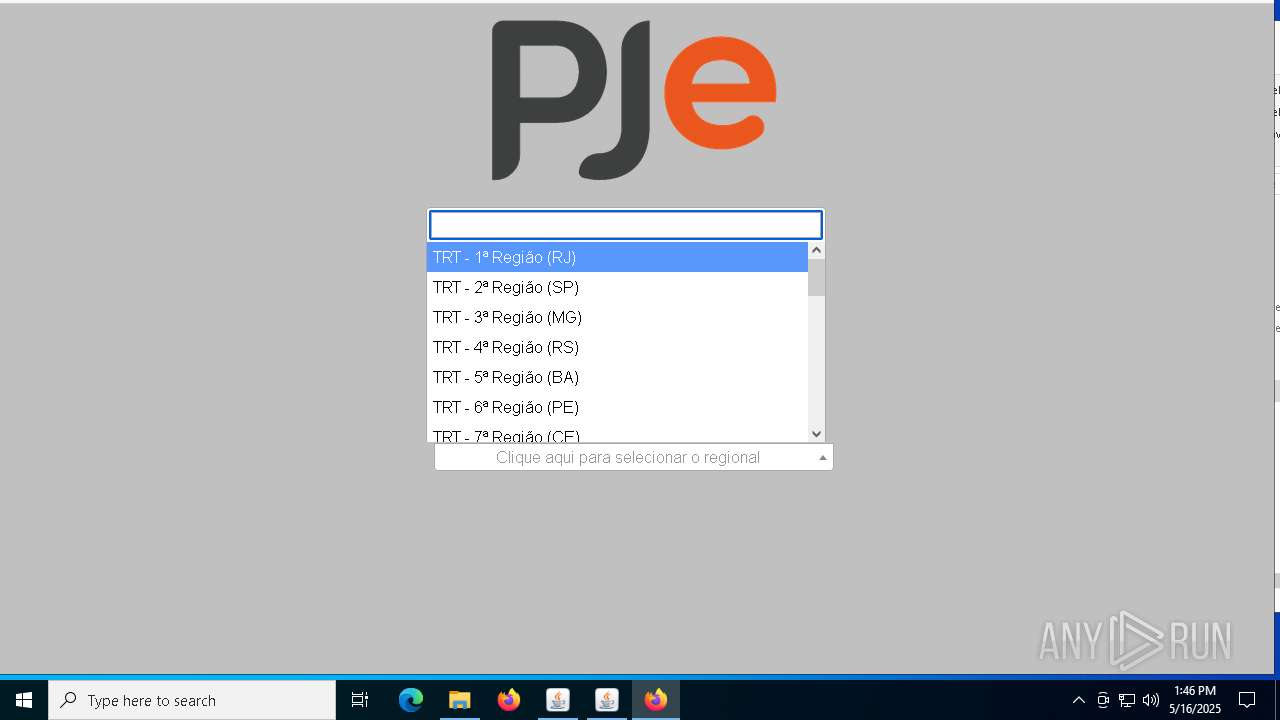Switch to the first Java app in taskbar
Image resolution: width=1280 pixels, height=720 pixels.
[558, 700]
